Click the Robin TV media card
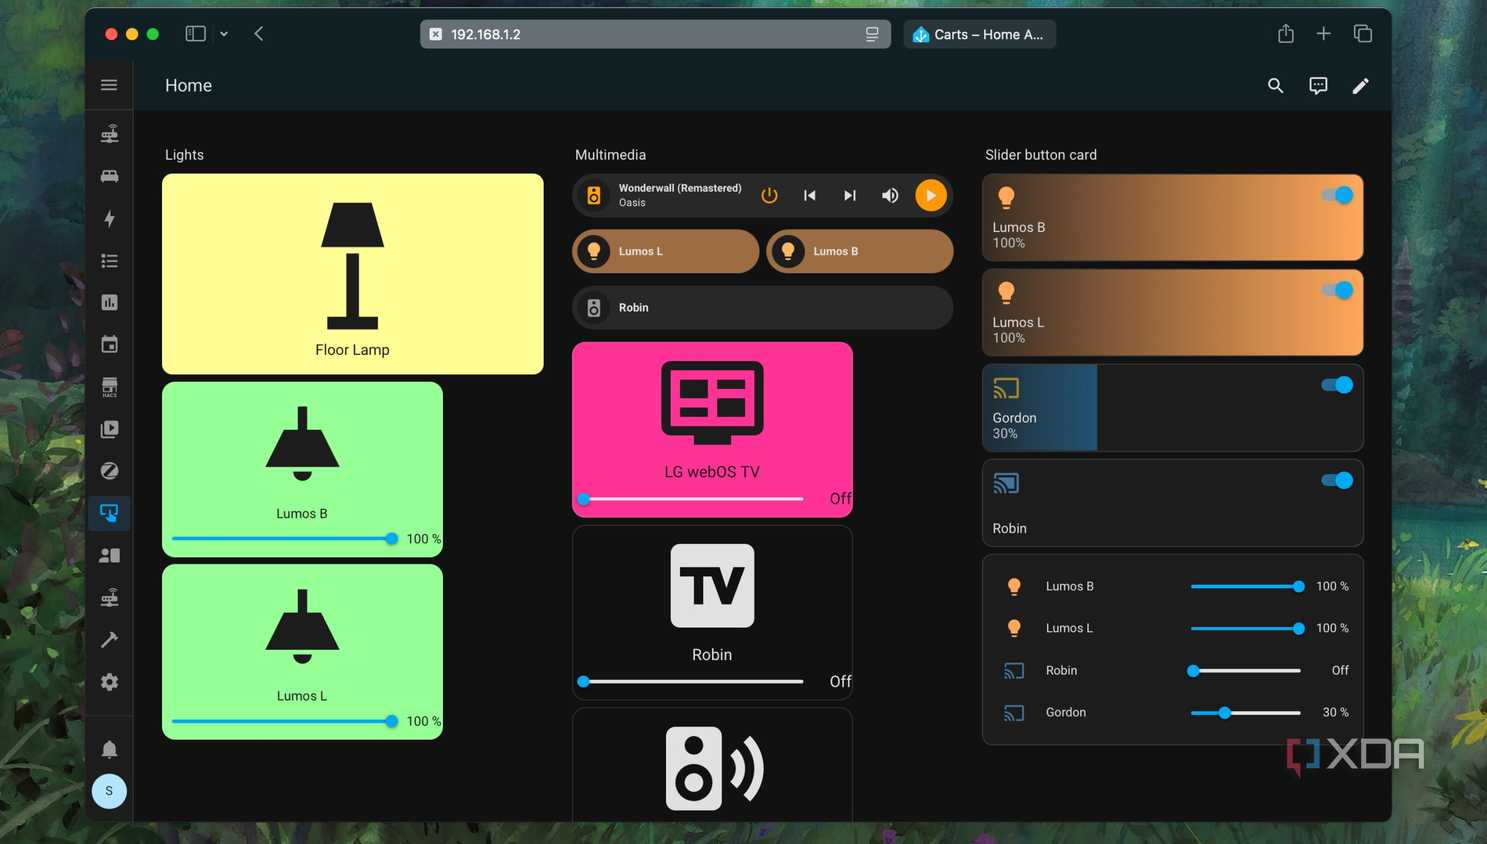 (712, 610)
